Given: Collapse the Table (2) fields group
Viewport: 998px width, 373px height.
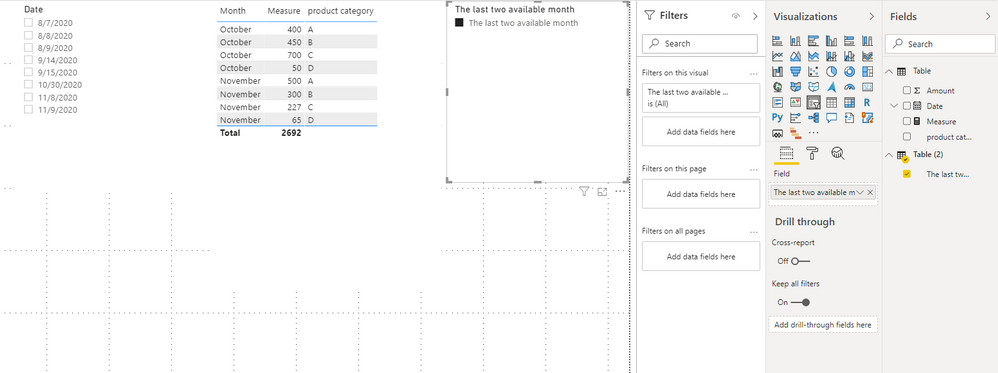Looking at the screenshot, I should [x=889, y=155].
